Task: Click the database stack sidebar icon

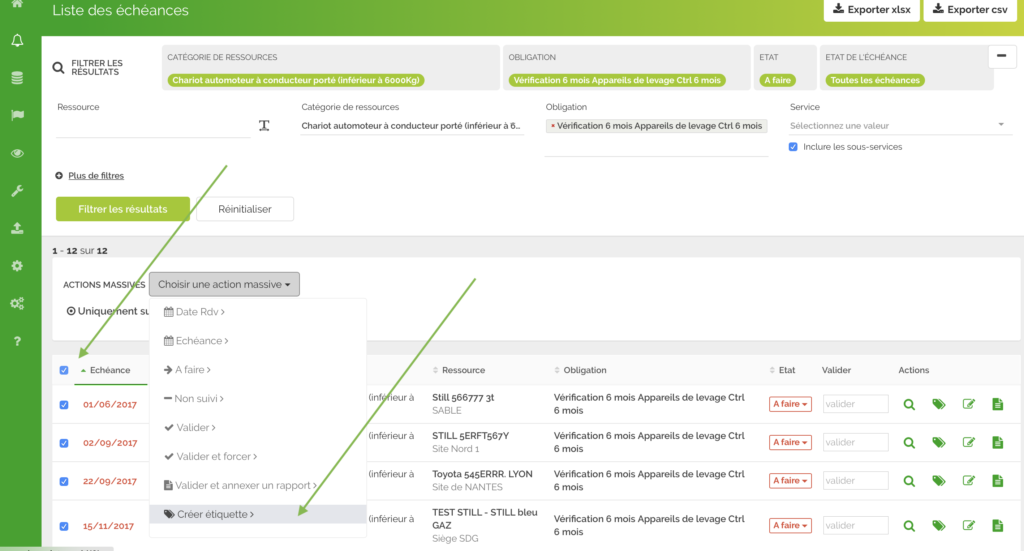Action: pos(17,78)
